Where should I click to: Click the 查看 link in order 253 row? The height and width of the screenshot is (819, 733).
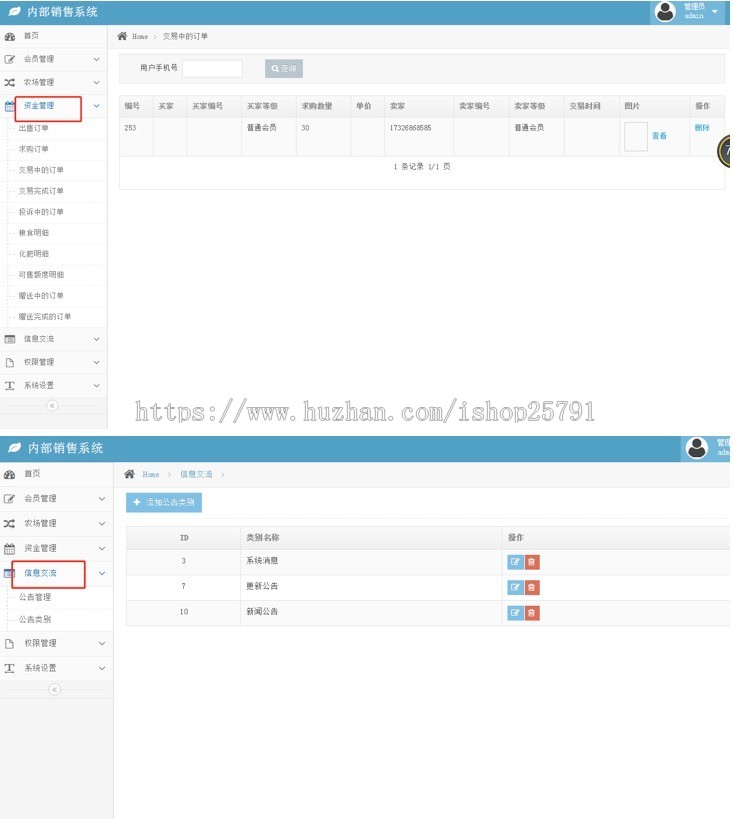click(659, 136)
